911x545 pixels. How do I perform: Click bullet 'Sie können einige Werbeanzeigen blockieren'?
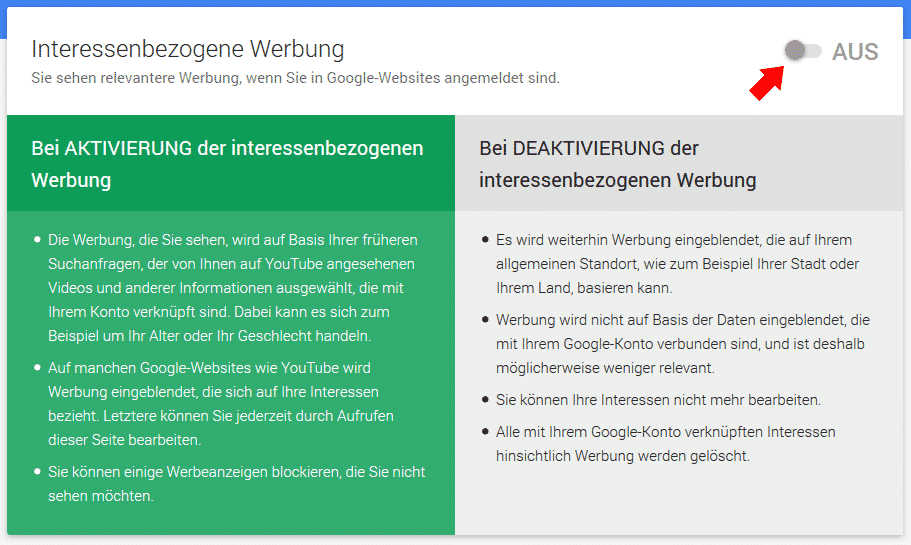point(236,484)
